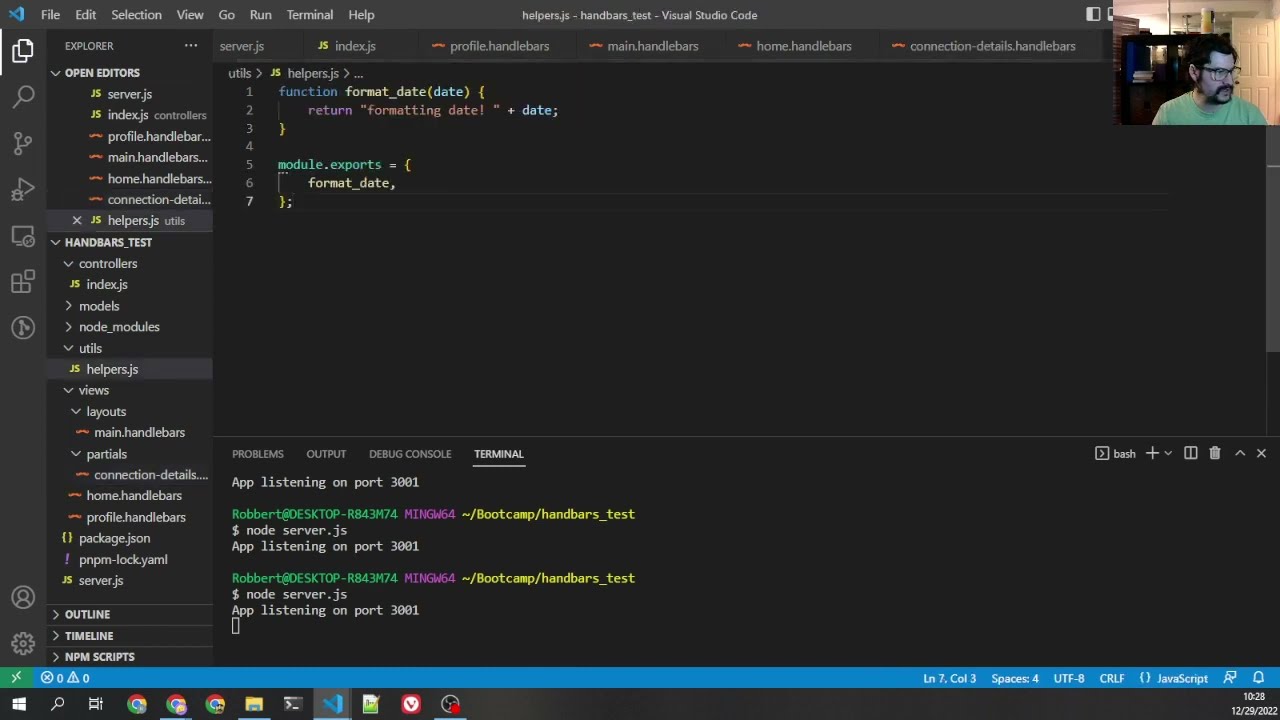Change end of line sequence CRLF
Screen dimensions: 1280x720
[1112, 678]
